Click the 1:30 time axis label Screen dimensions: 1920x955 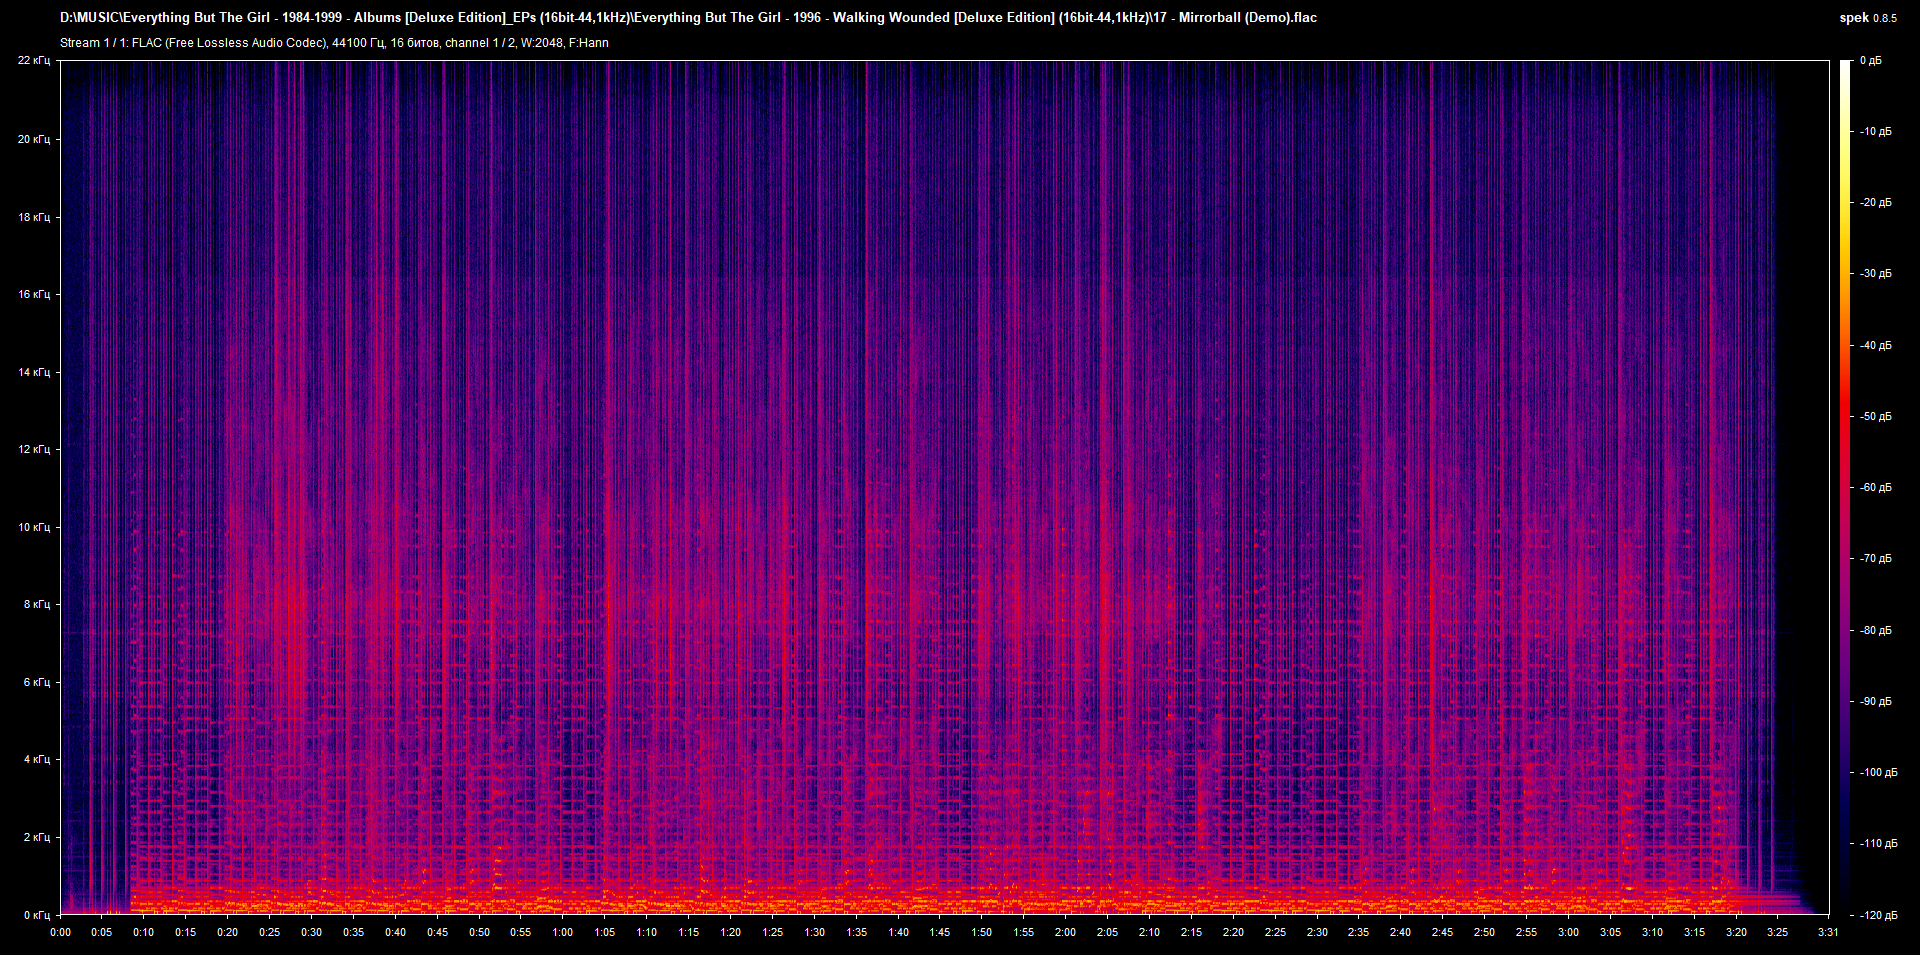click(815, 933)
